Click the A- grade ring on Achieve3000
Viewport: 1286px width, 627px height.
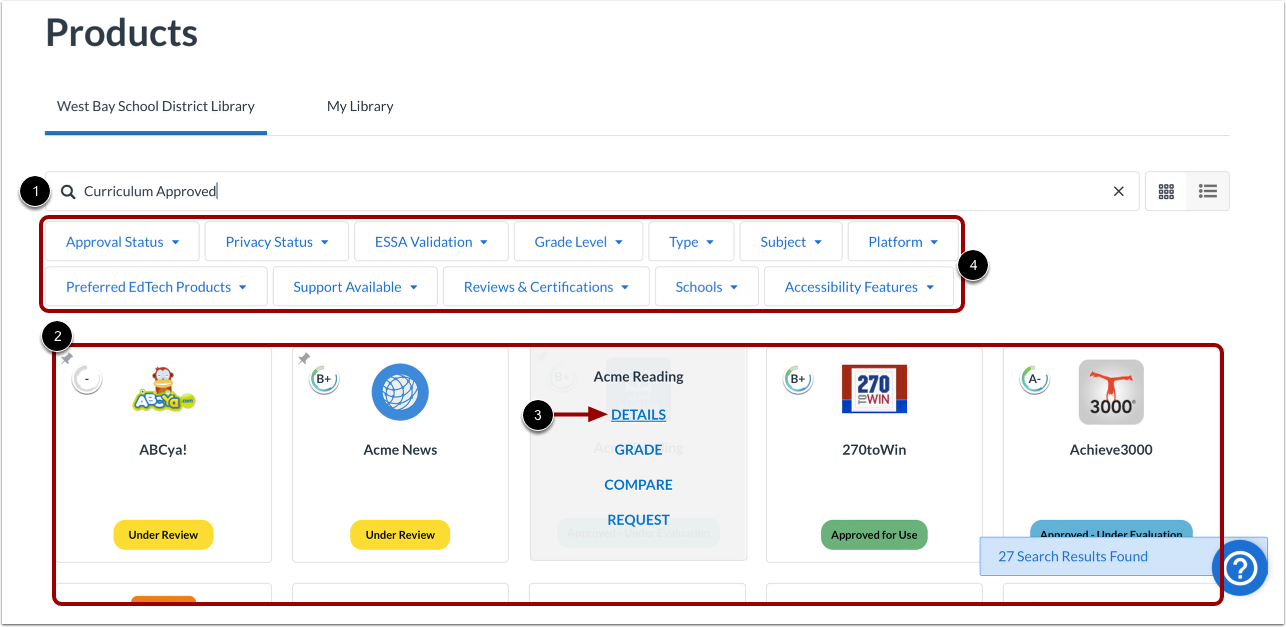pos(1034,379)
